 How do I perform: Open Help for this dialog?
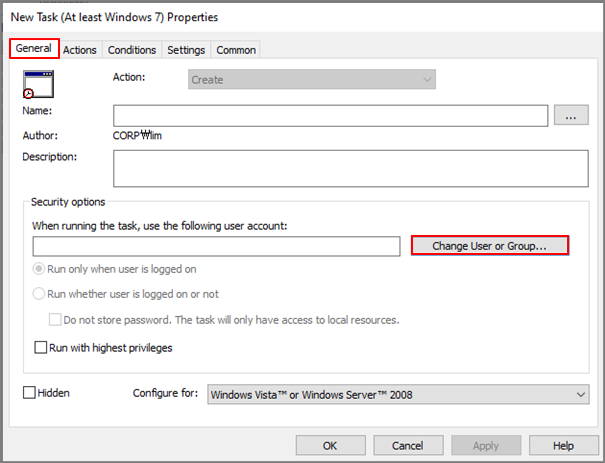pyautogui.click(x=564, y=446)
